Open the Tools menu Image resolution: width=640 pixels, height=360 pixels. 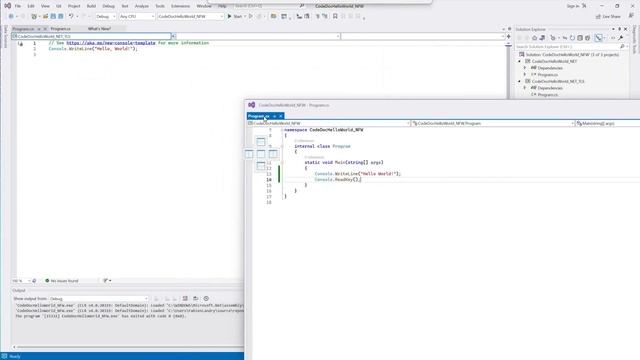(160, 6)
